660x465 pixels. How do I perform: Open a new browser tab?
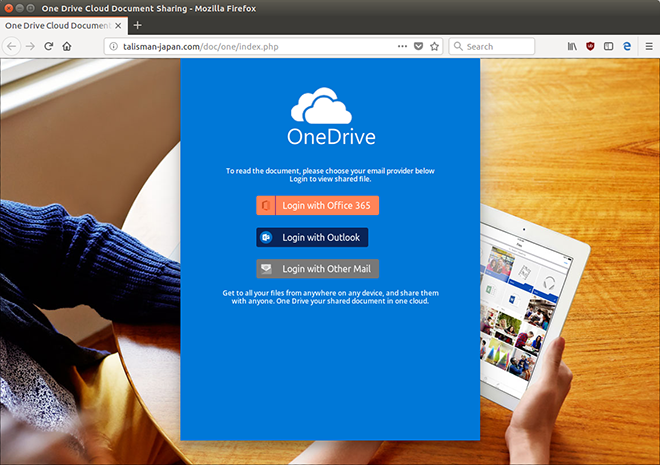(x=137, y=25)
